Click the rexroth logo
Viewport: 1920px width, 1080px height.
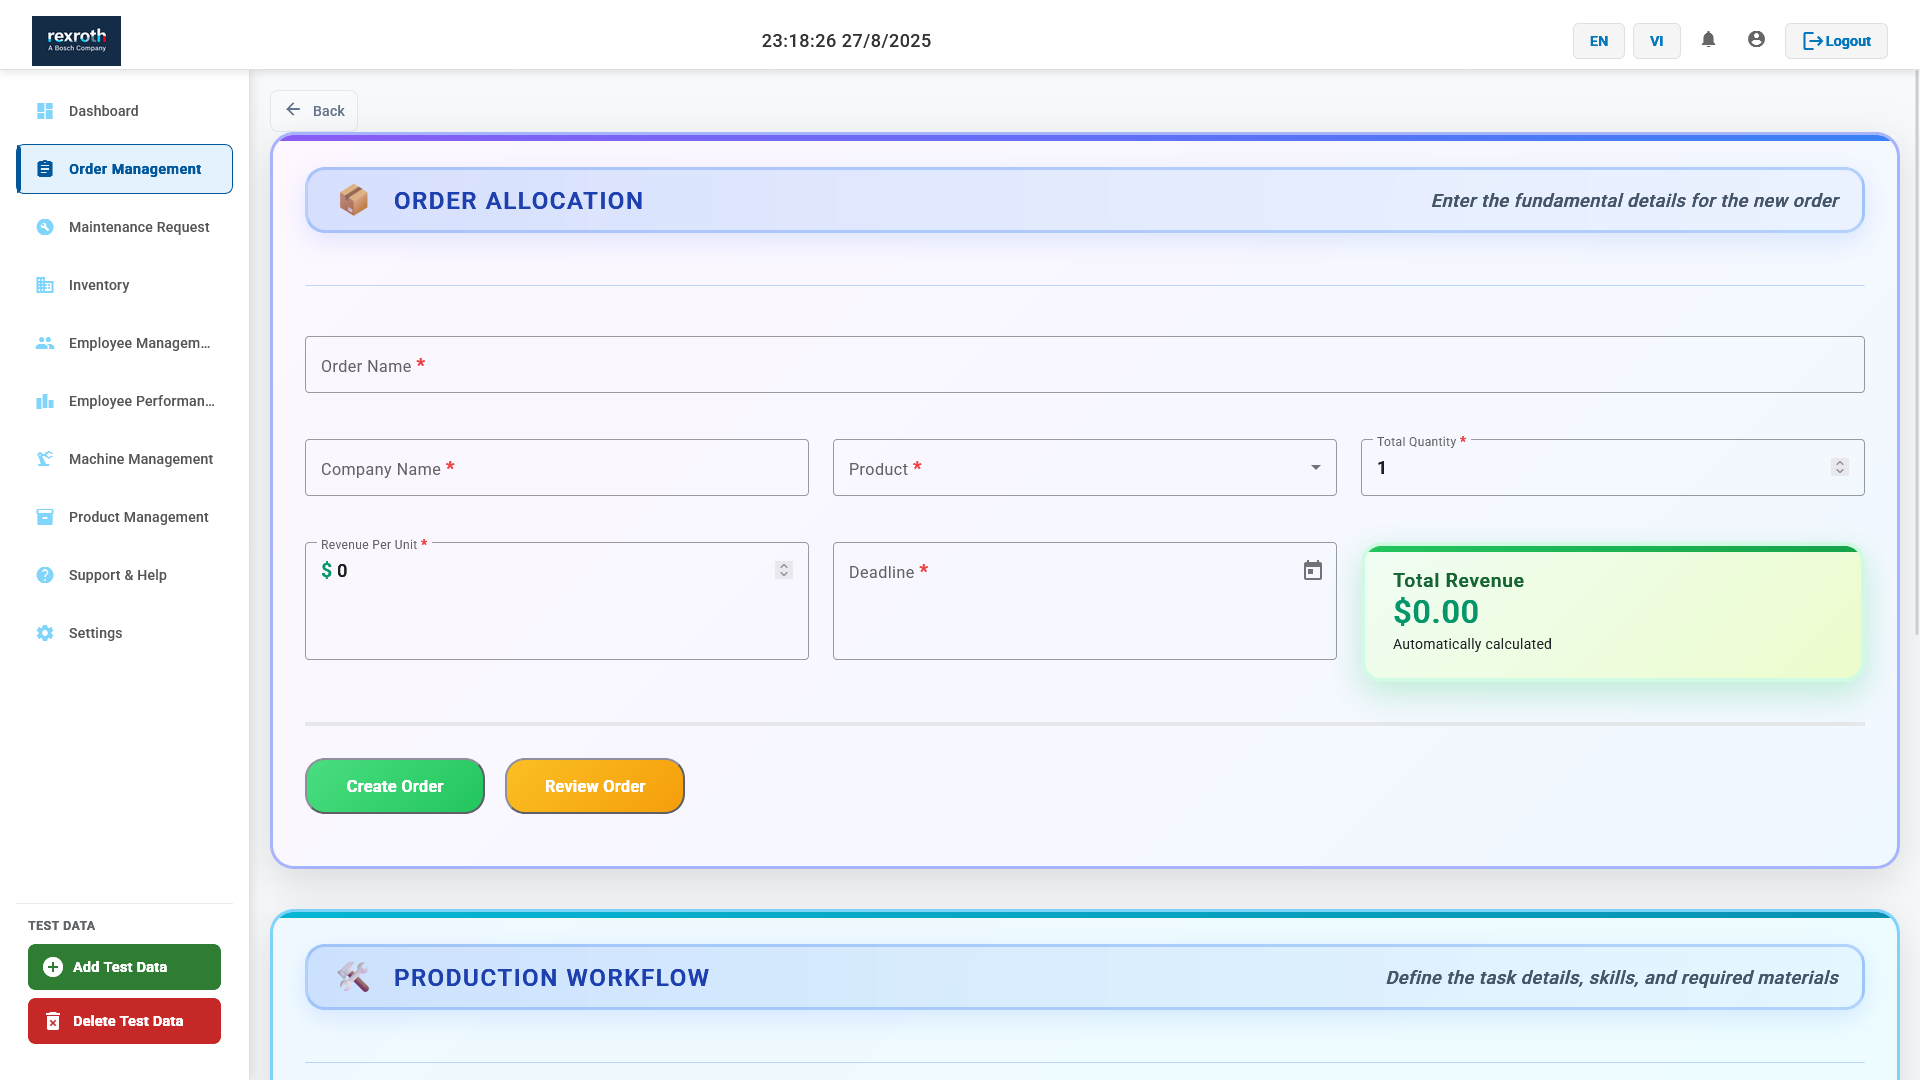(x=76, y=41)
